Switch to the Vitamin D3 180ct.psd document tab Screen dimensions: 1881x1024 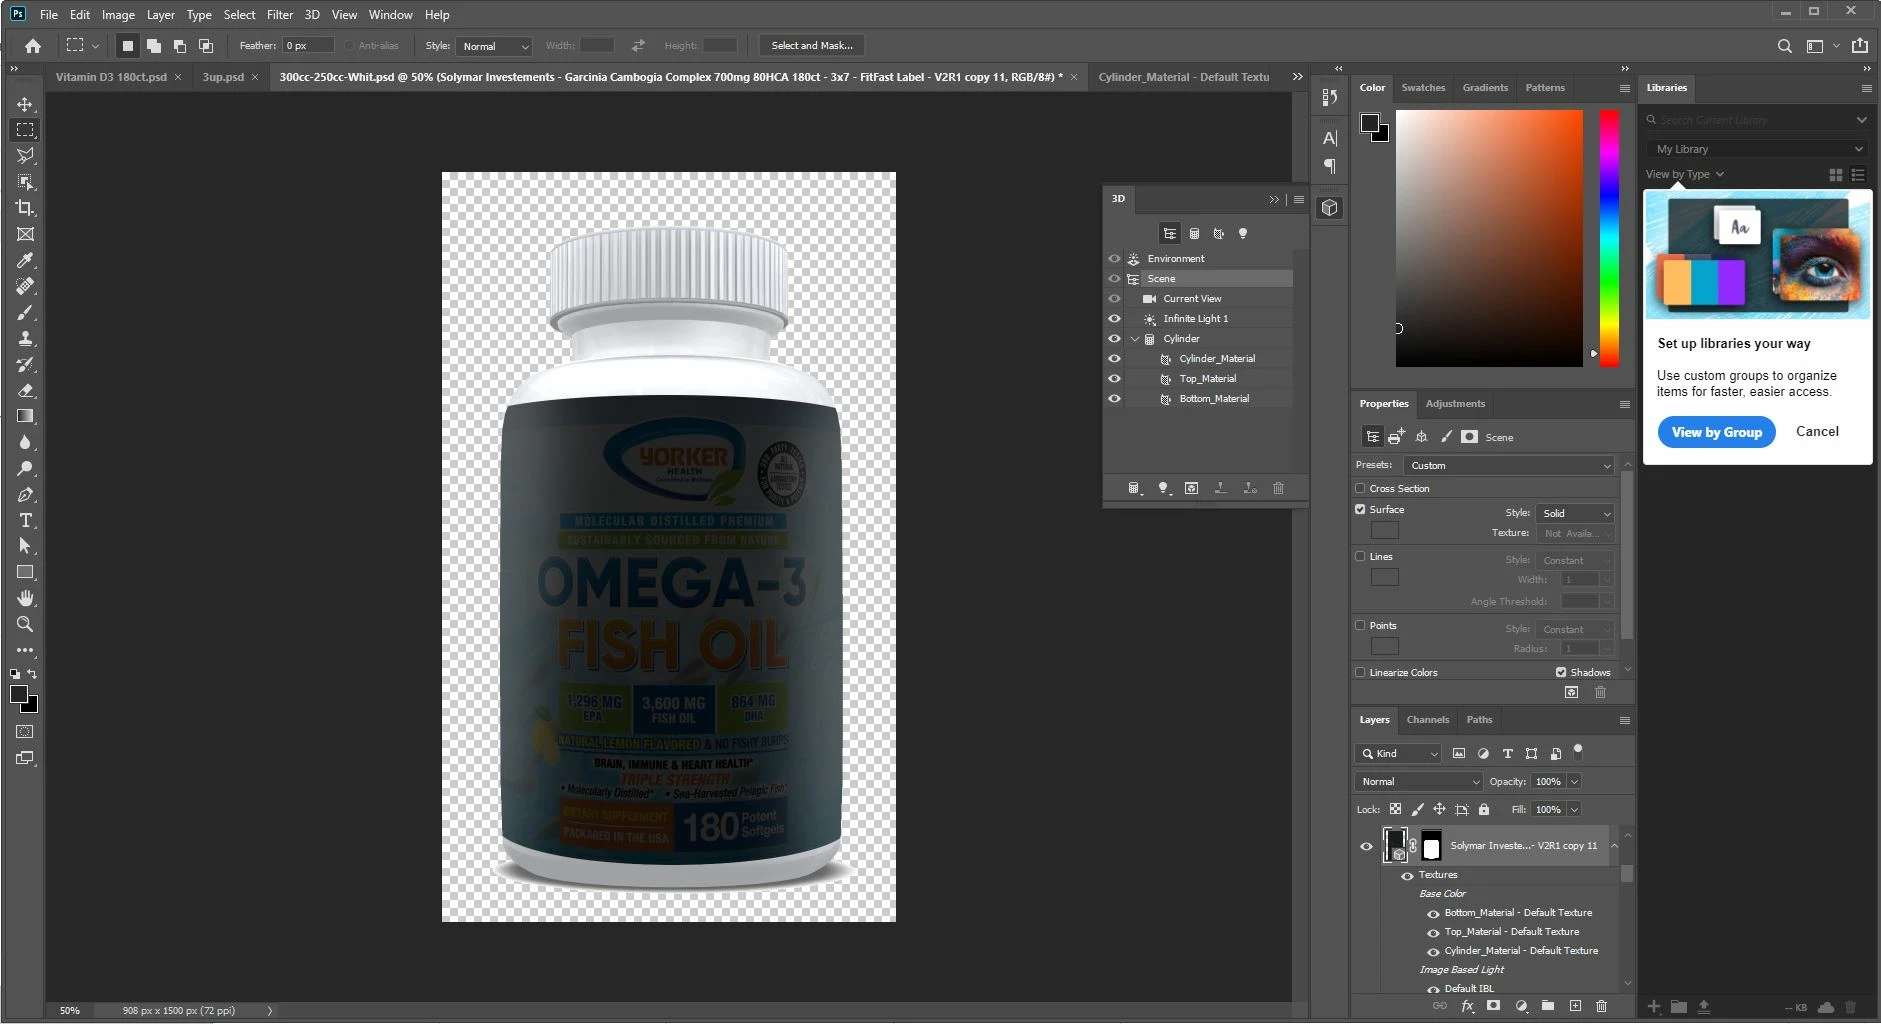coord(111,77)
